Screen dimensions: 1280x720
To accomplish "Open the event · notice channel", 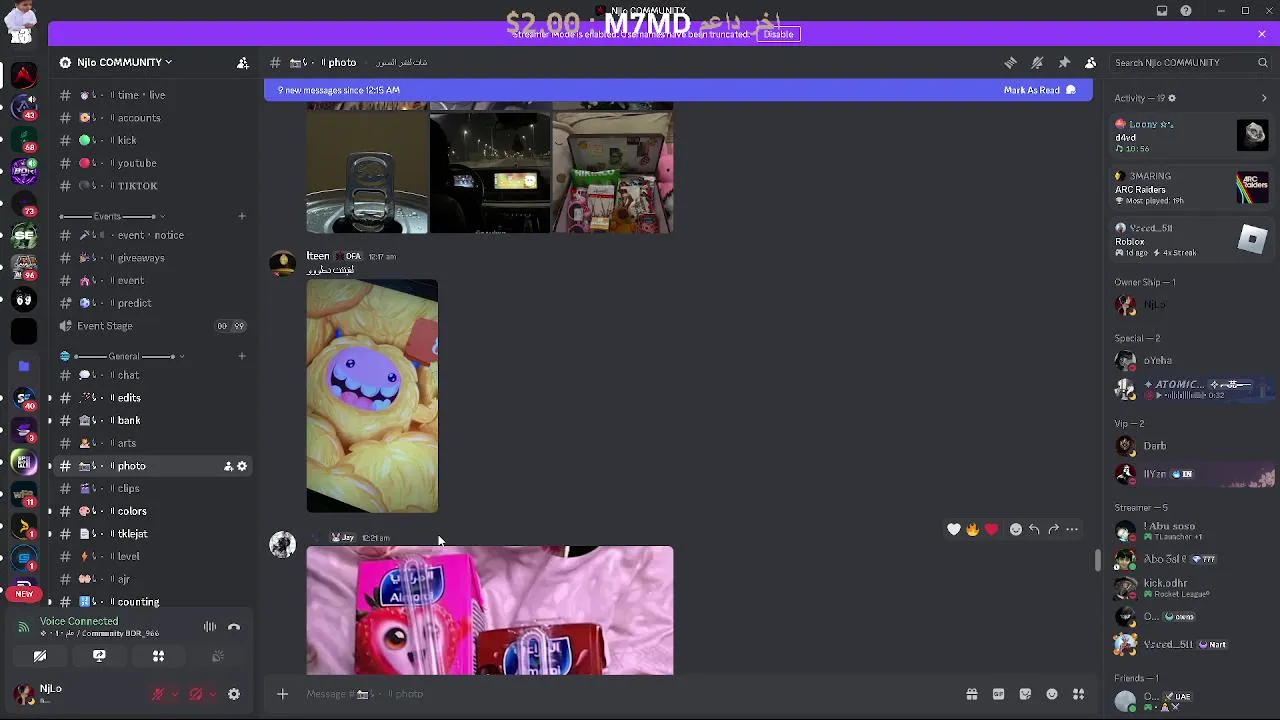I will pos(152,235).
